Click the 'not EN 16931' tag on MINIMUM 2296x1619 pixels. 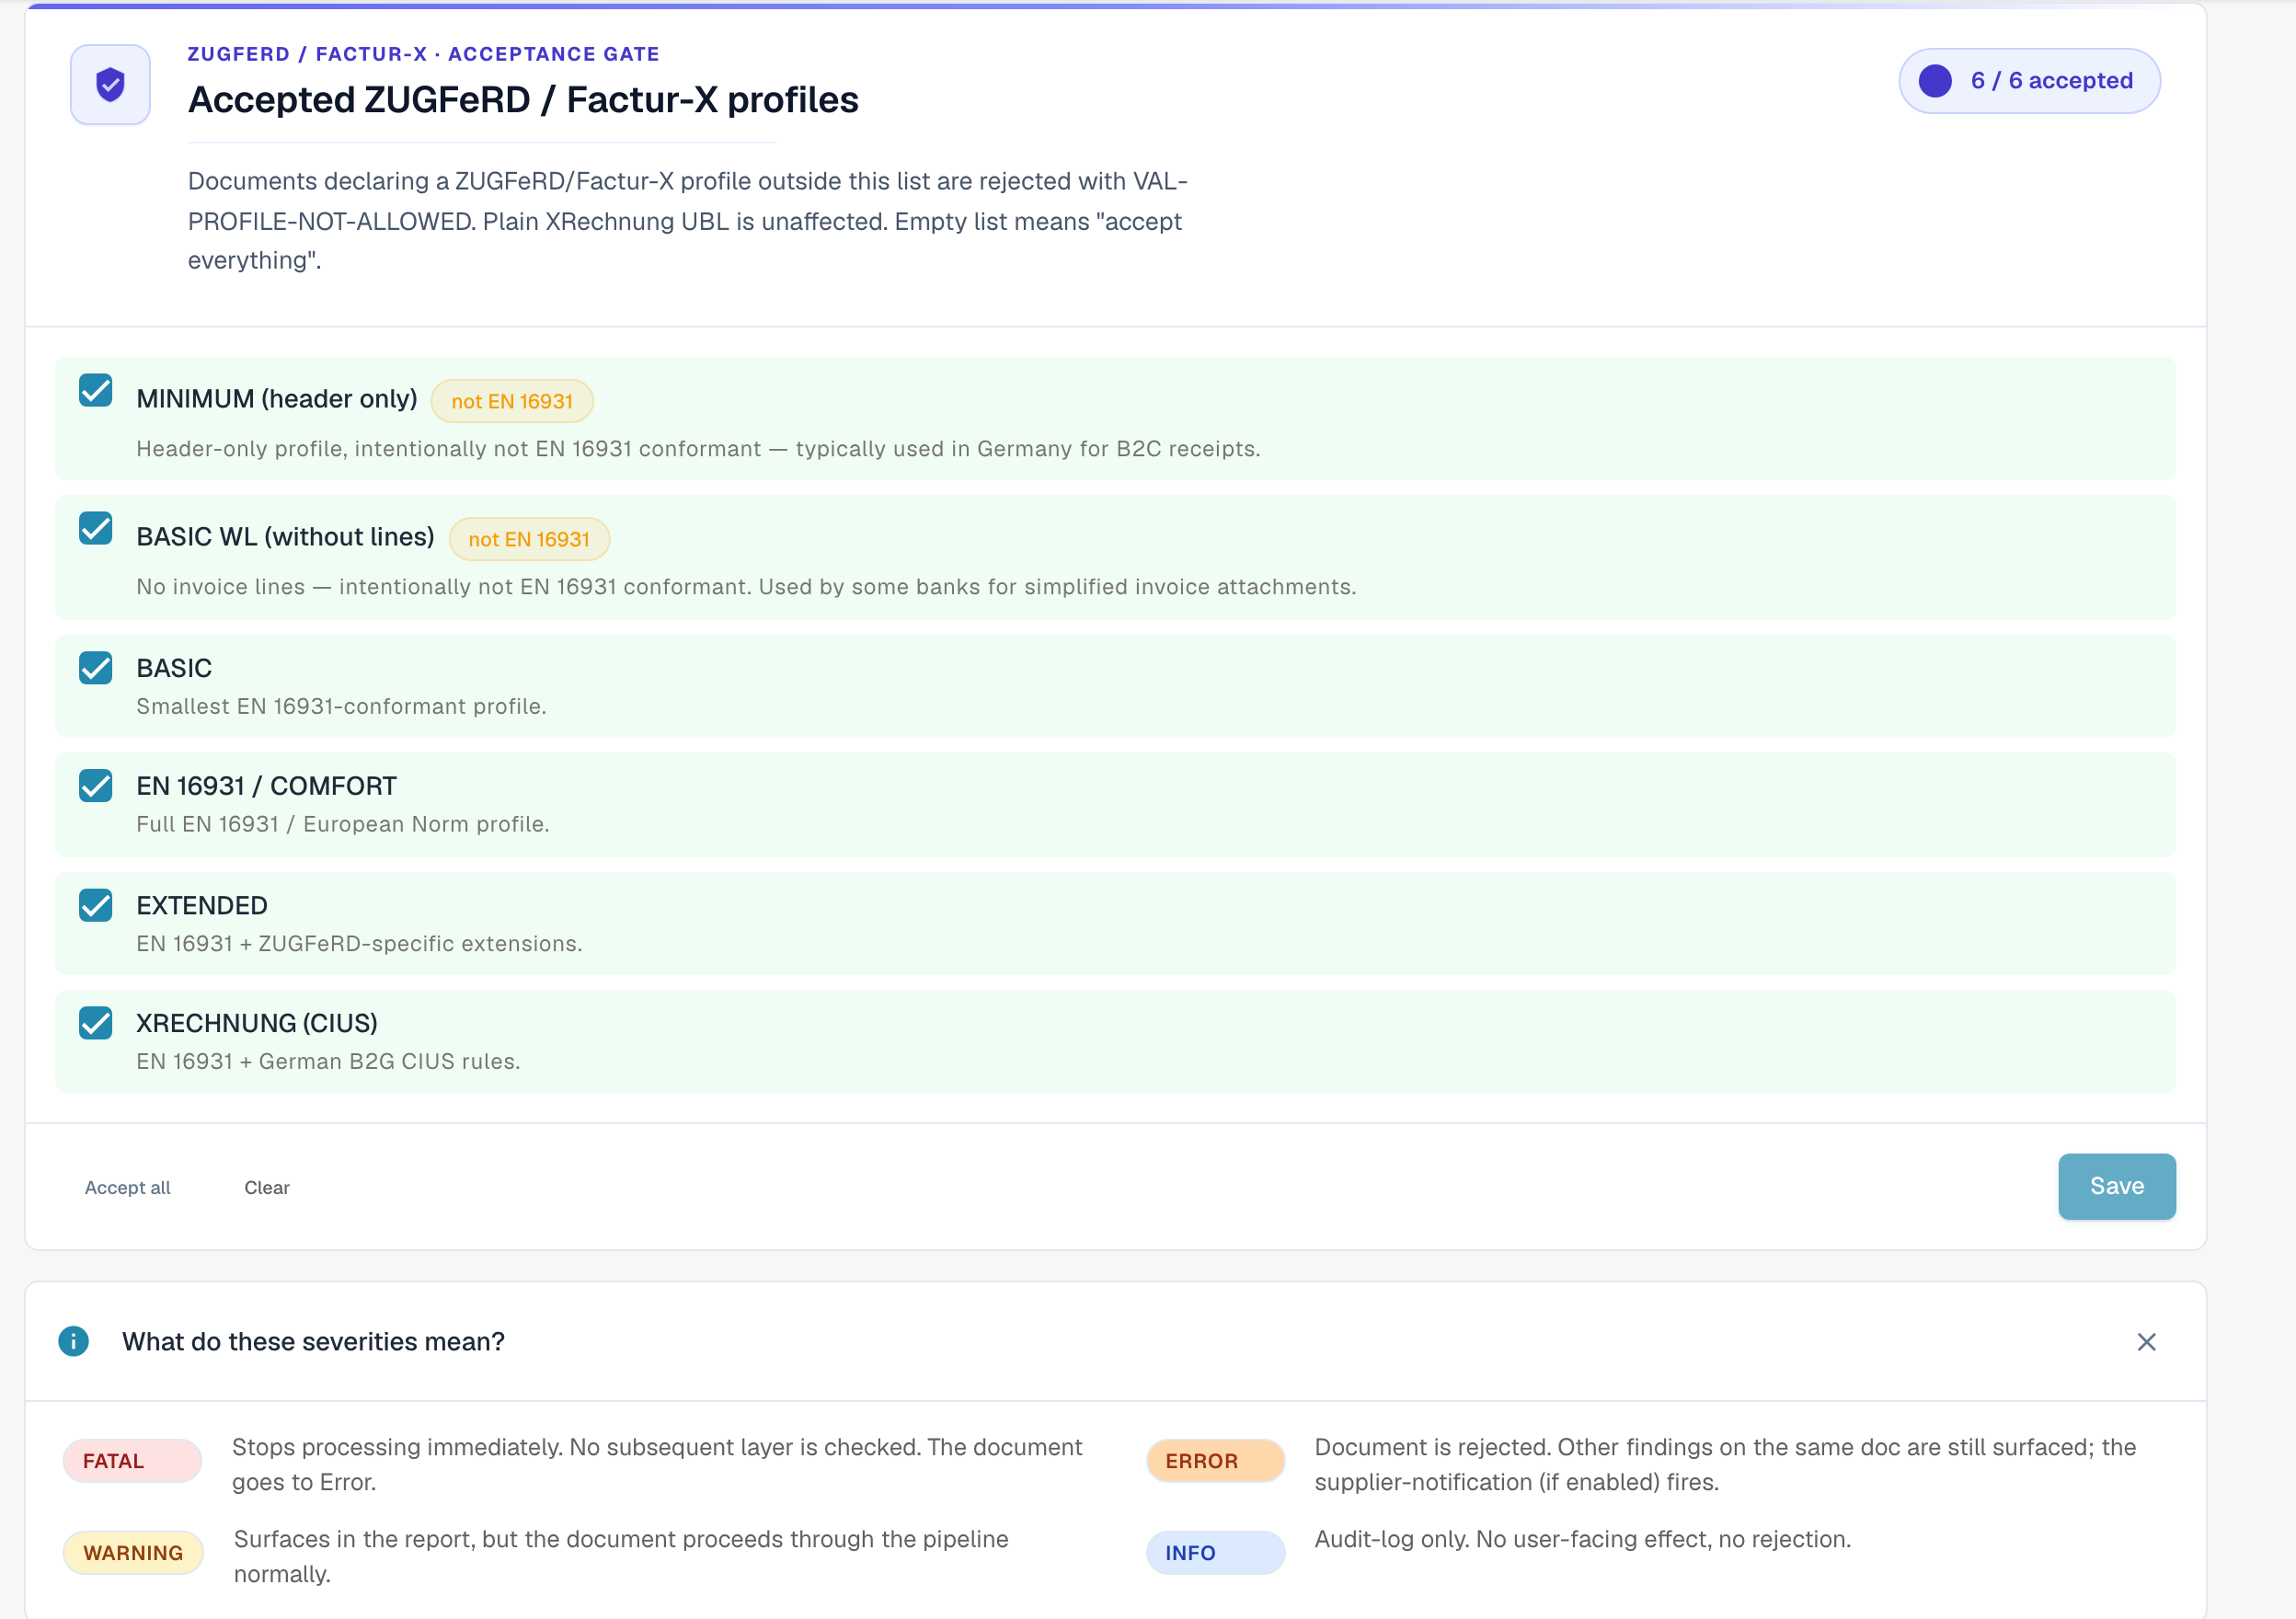point(512,401)
